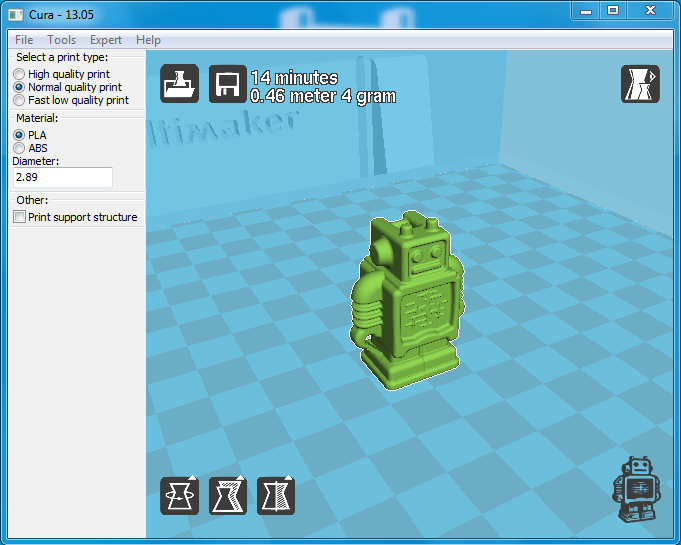Click the Load model icon

179,84
